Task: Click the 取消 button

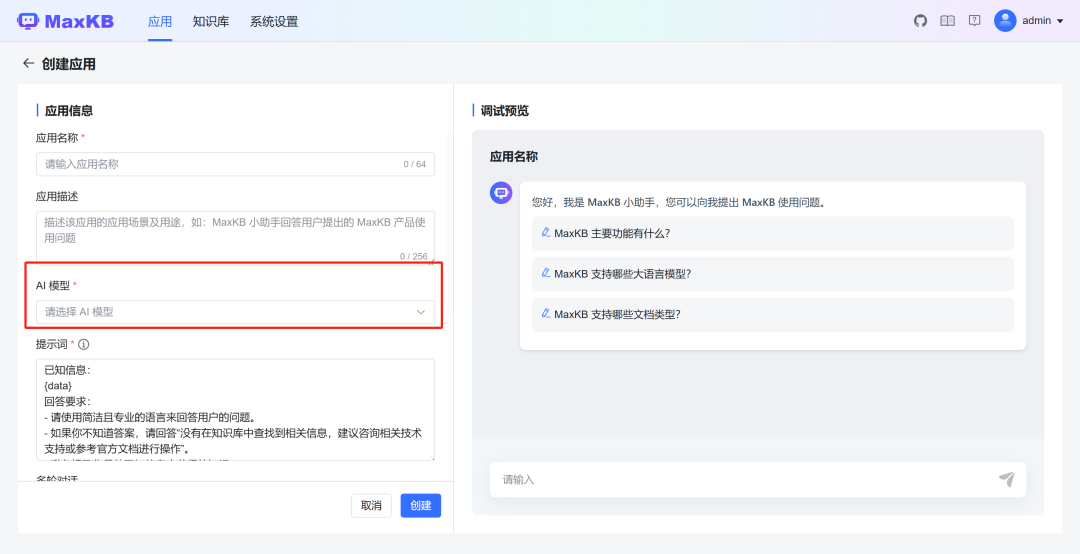Action: tap(371, 505)
